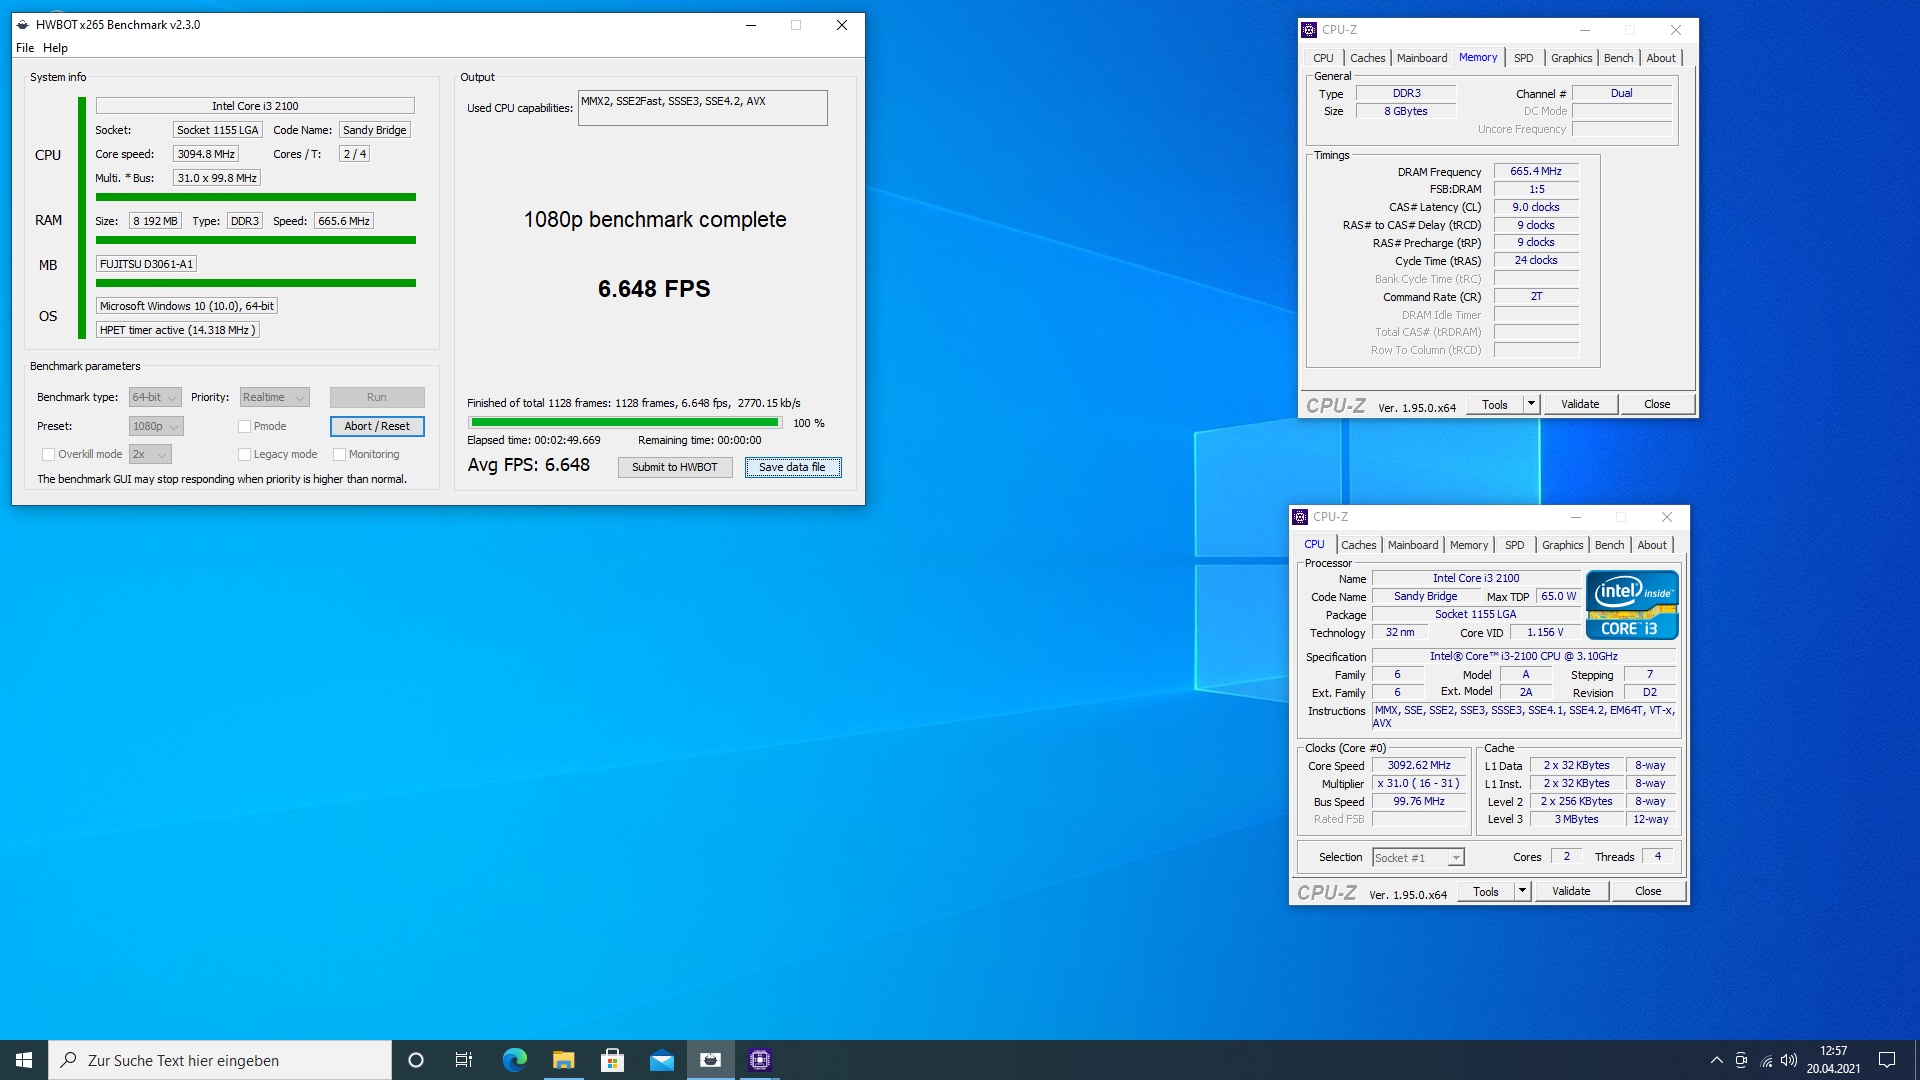Click the Meet Now tray icon

(1741, 1060)
